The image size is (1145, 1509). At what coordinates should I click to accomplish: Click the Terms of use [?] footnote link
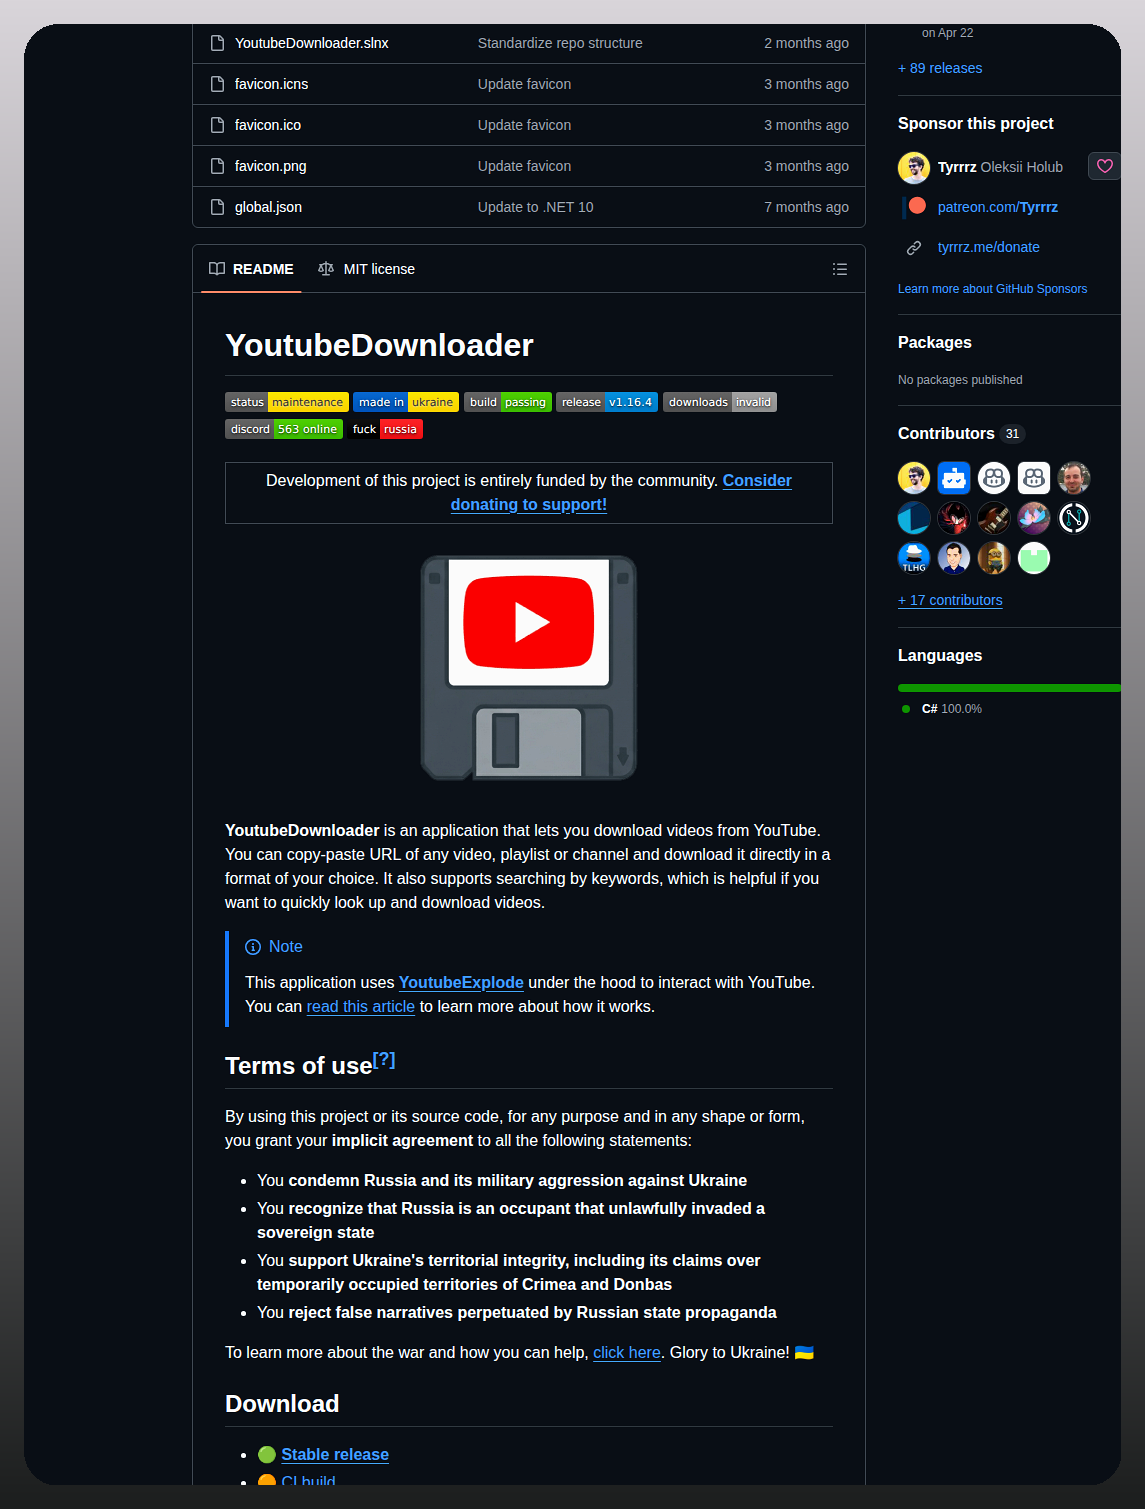click(384, 1060)
